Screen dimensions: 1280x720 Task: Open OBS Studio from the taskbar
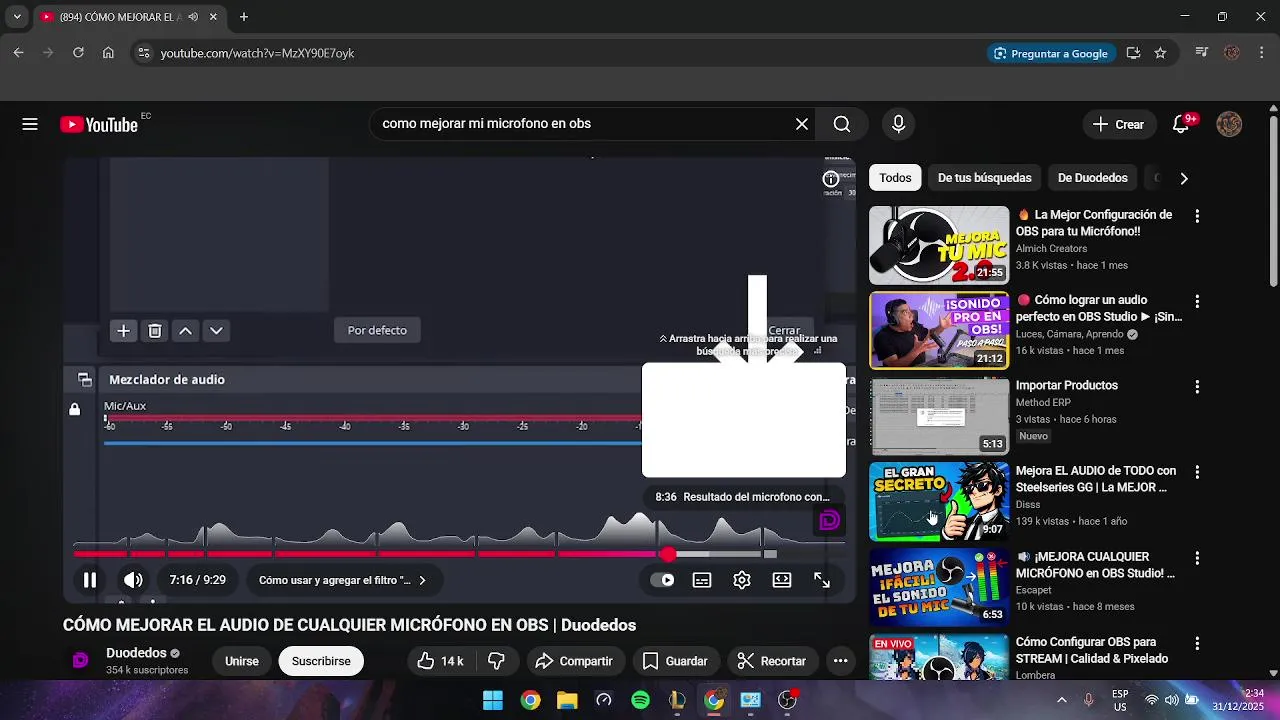pos(787,700)
